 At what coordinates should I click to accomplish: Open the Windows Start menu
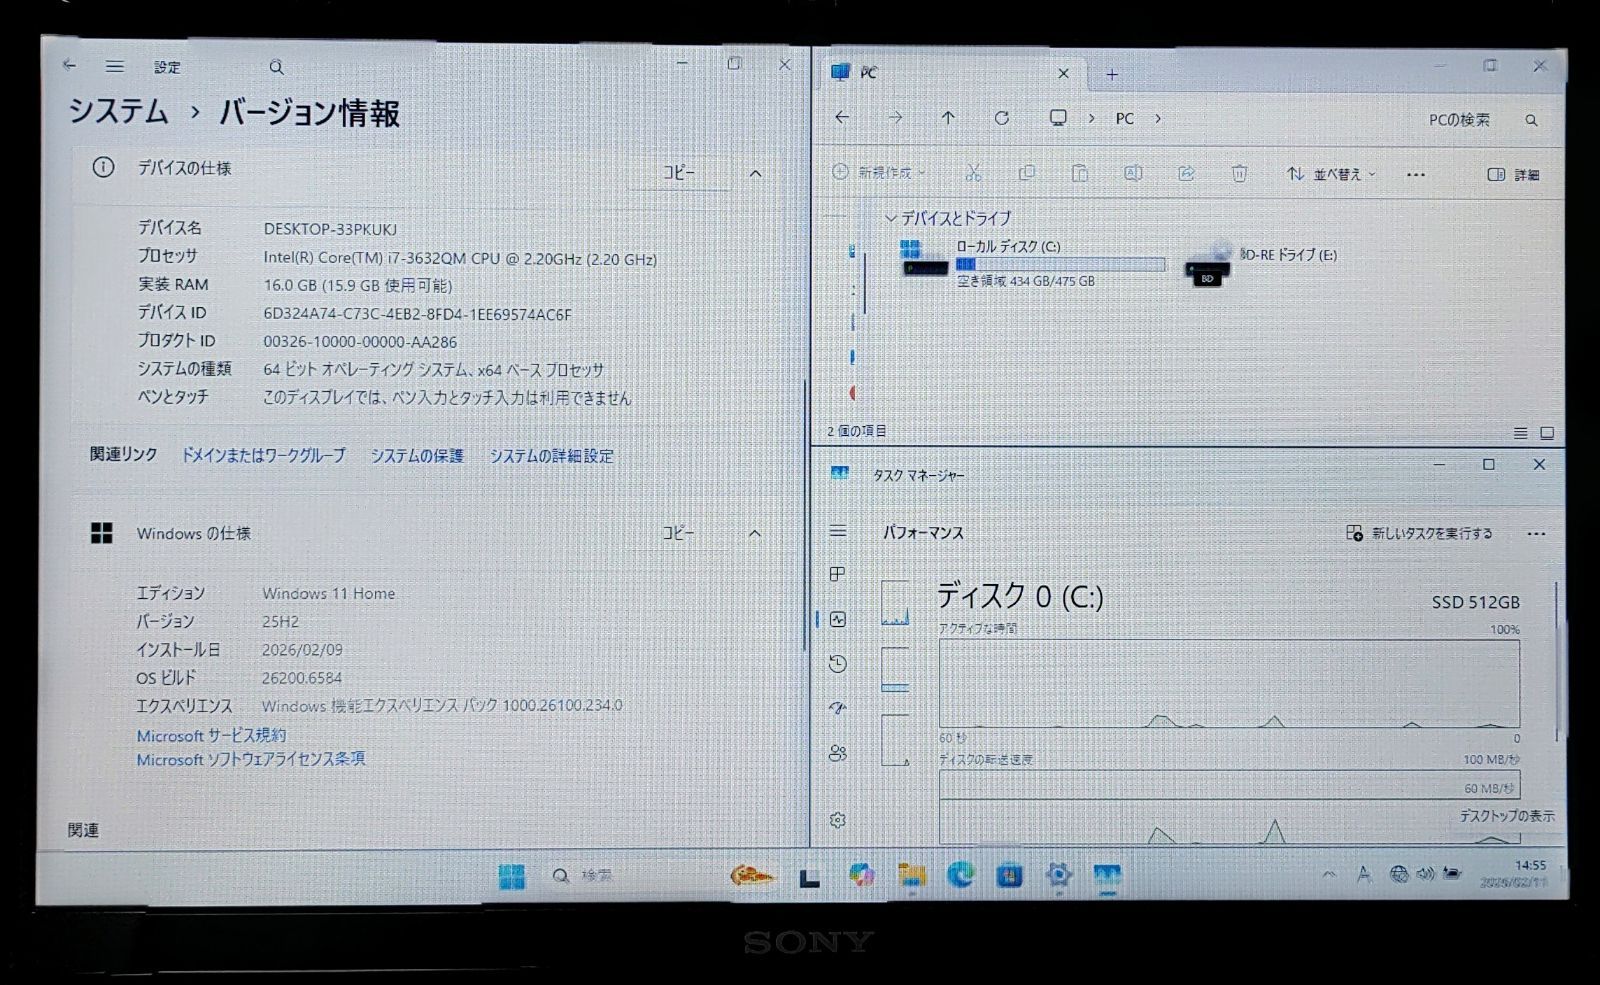[511, 876]
